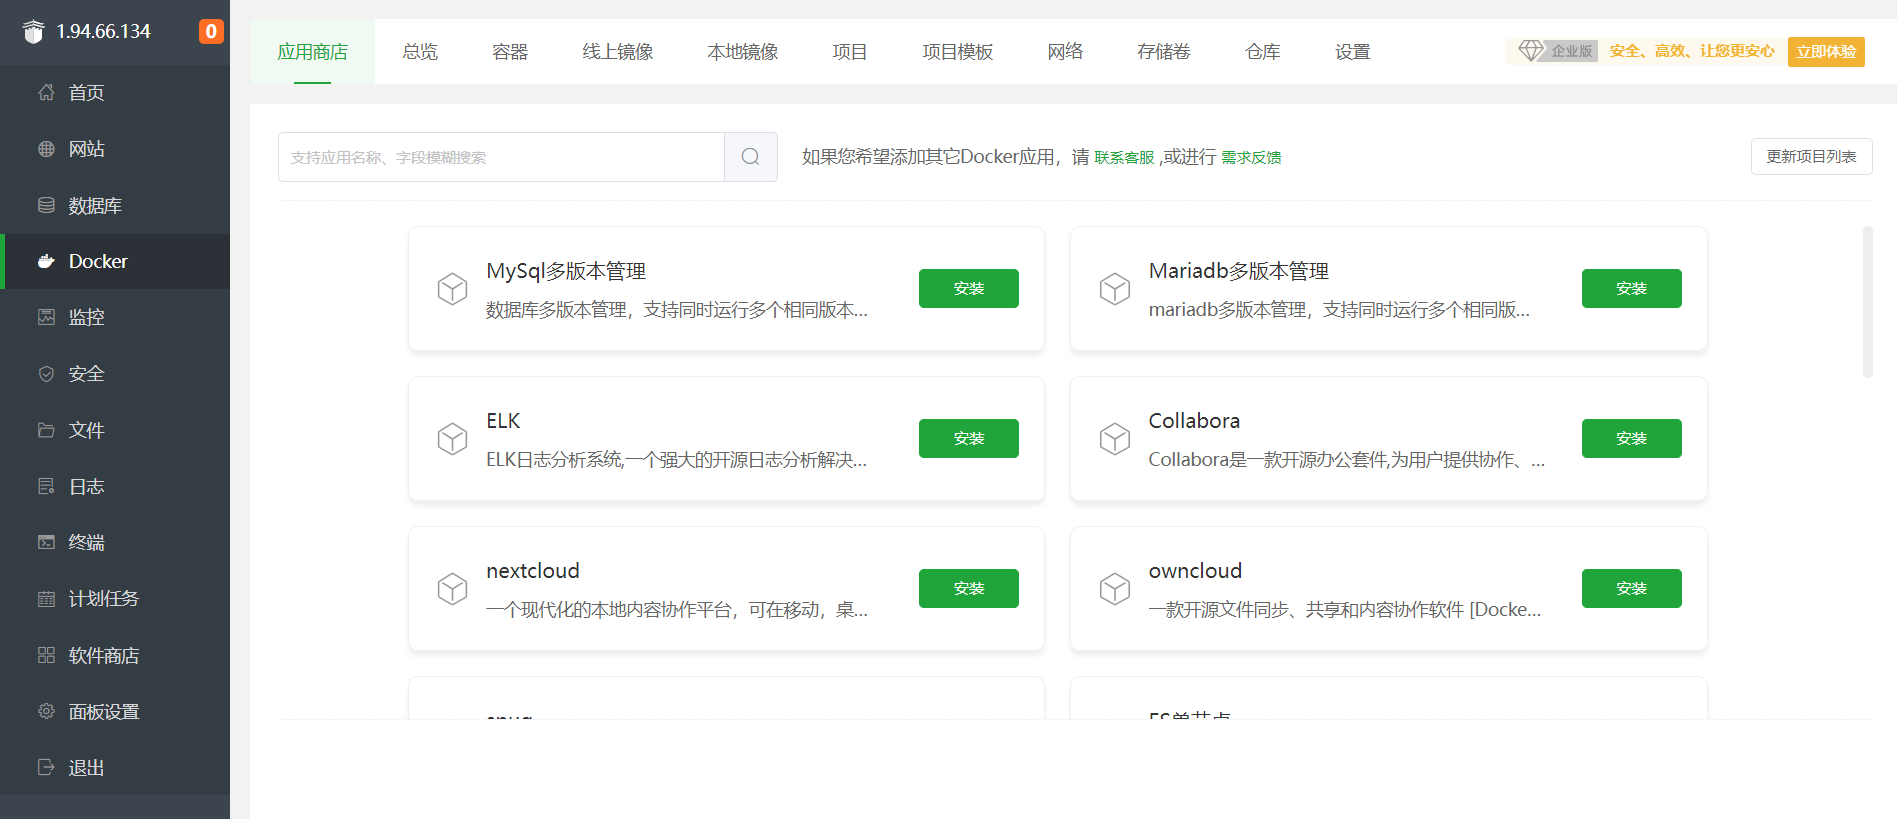This screenshot has width=1897, height=819.
Task: Click the cube icon of MySql多版本管理
Action: click(452, 289)
